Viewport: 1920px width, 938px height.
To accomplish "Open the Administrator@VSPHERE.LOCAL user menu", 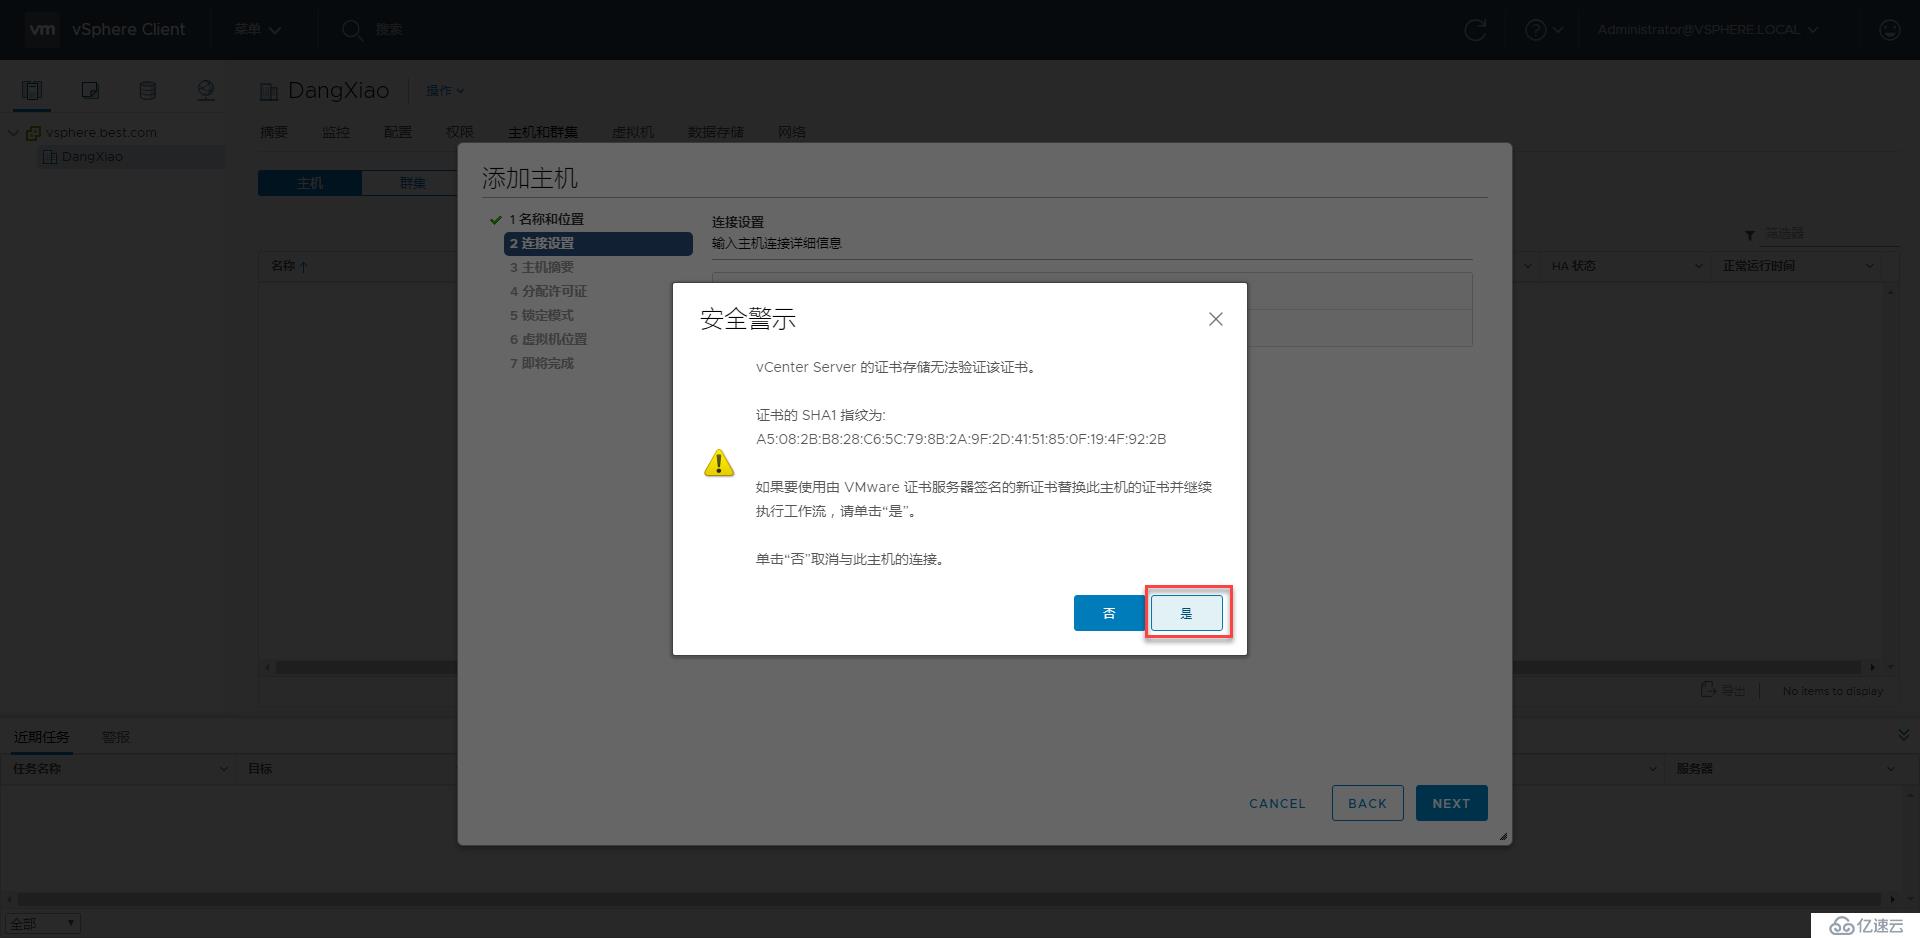I will click(1707, 30).
